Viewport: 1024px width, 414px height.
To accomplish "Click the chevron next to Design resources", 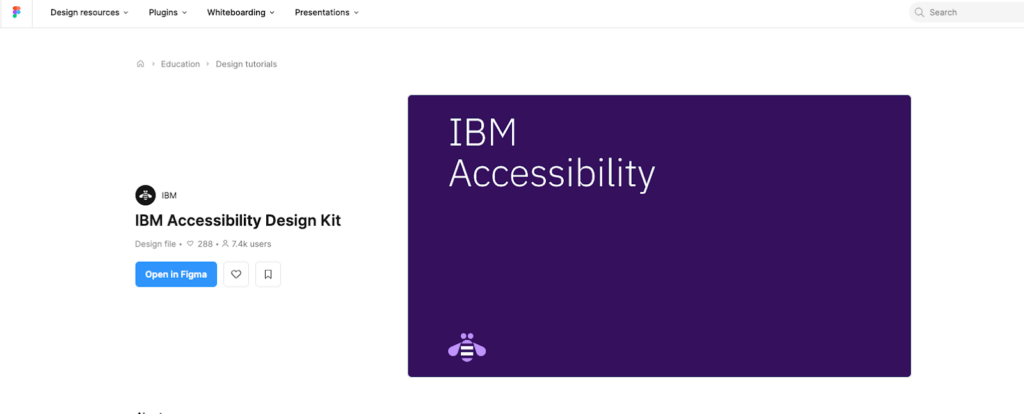I will [x=126, y=12].
